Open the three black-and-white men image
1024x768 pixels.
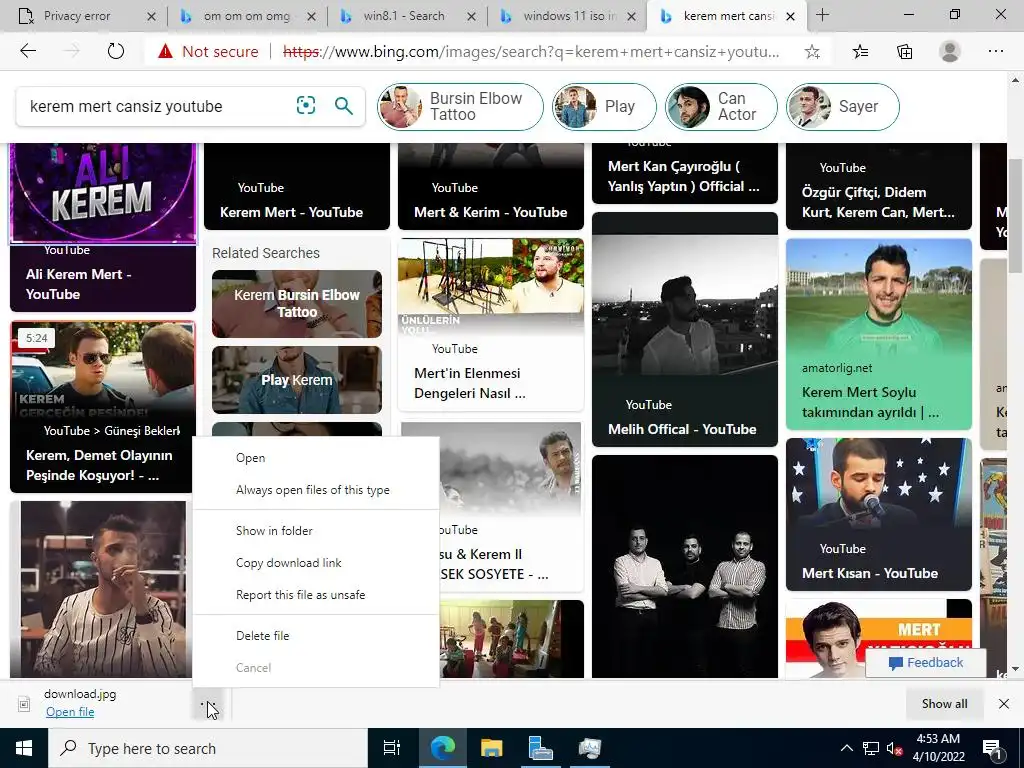[x=684, y=566]
